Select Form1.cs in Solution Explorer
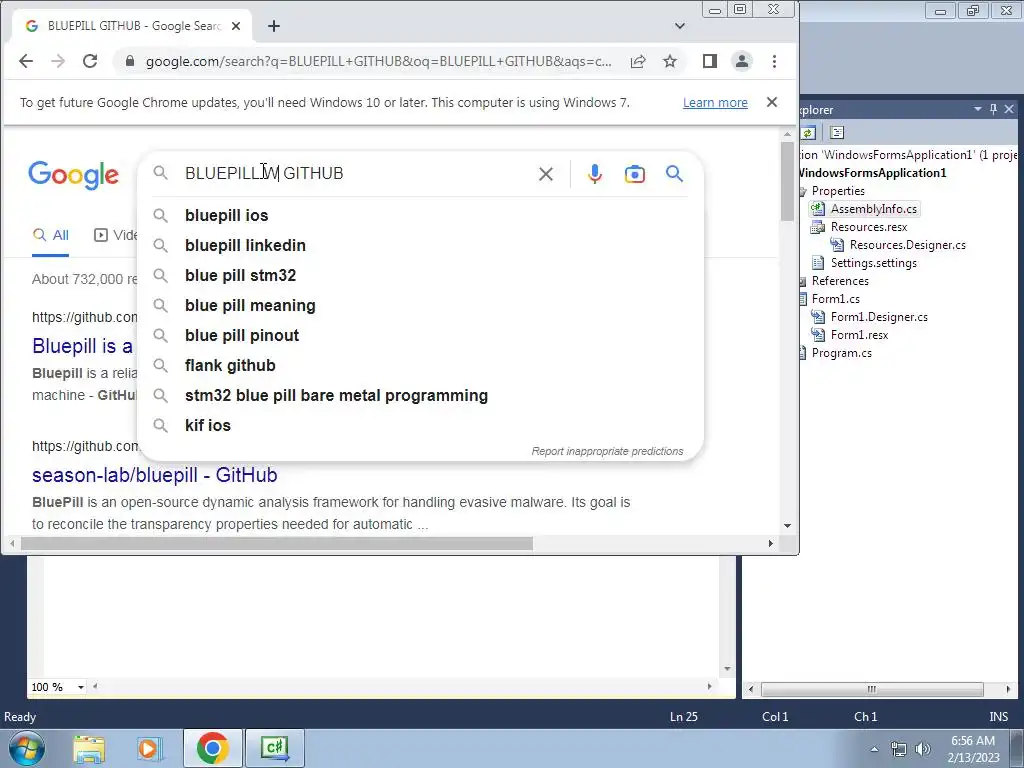 (x=835, y=298)
